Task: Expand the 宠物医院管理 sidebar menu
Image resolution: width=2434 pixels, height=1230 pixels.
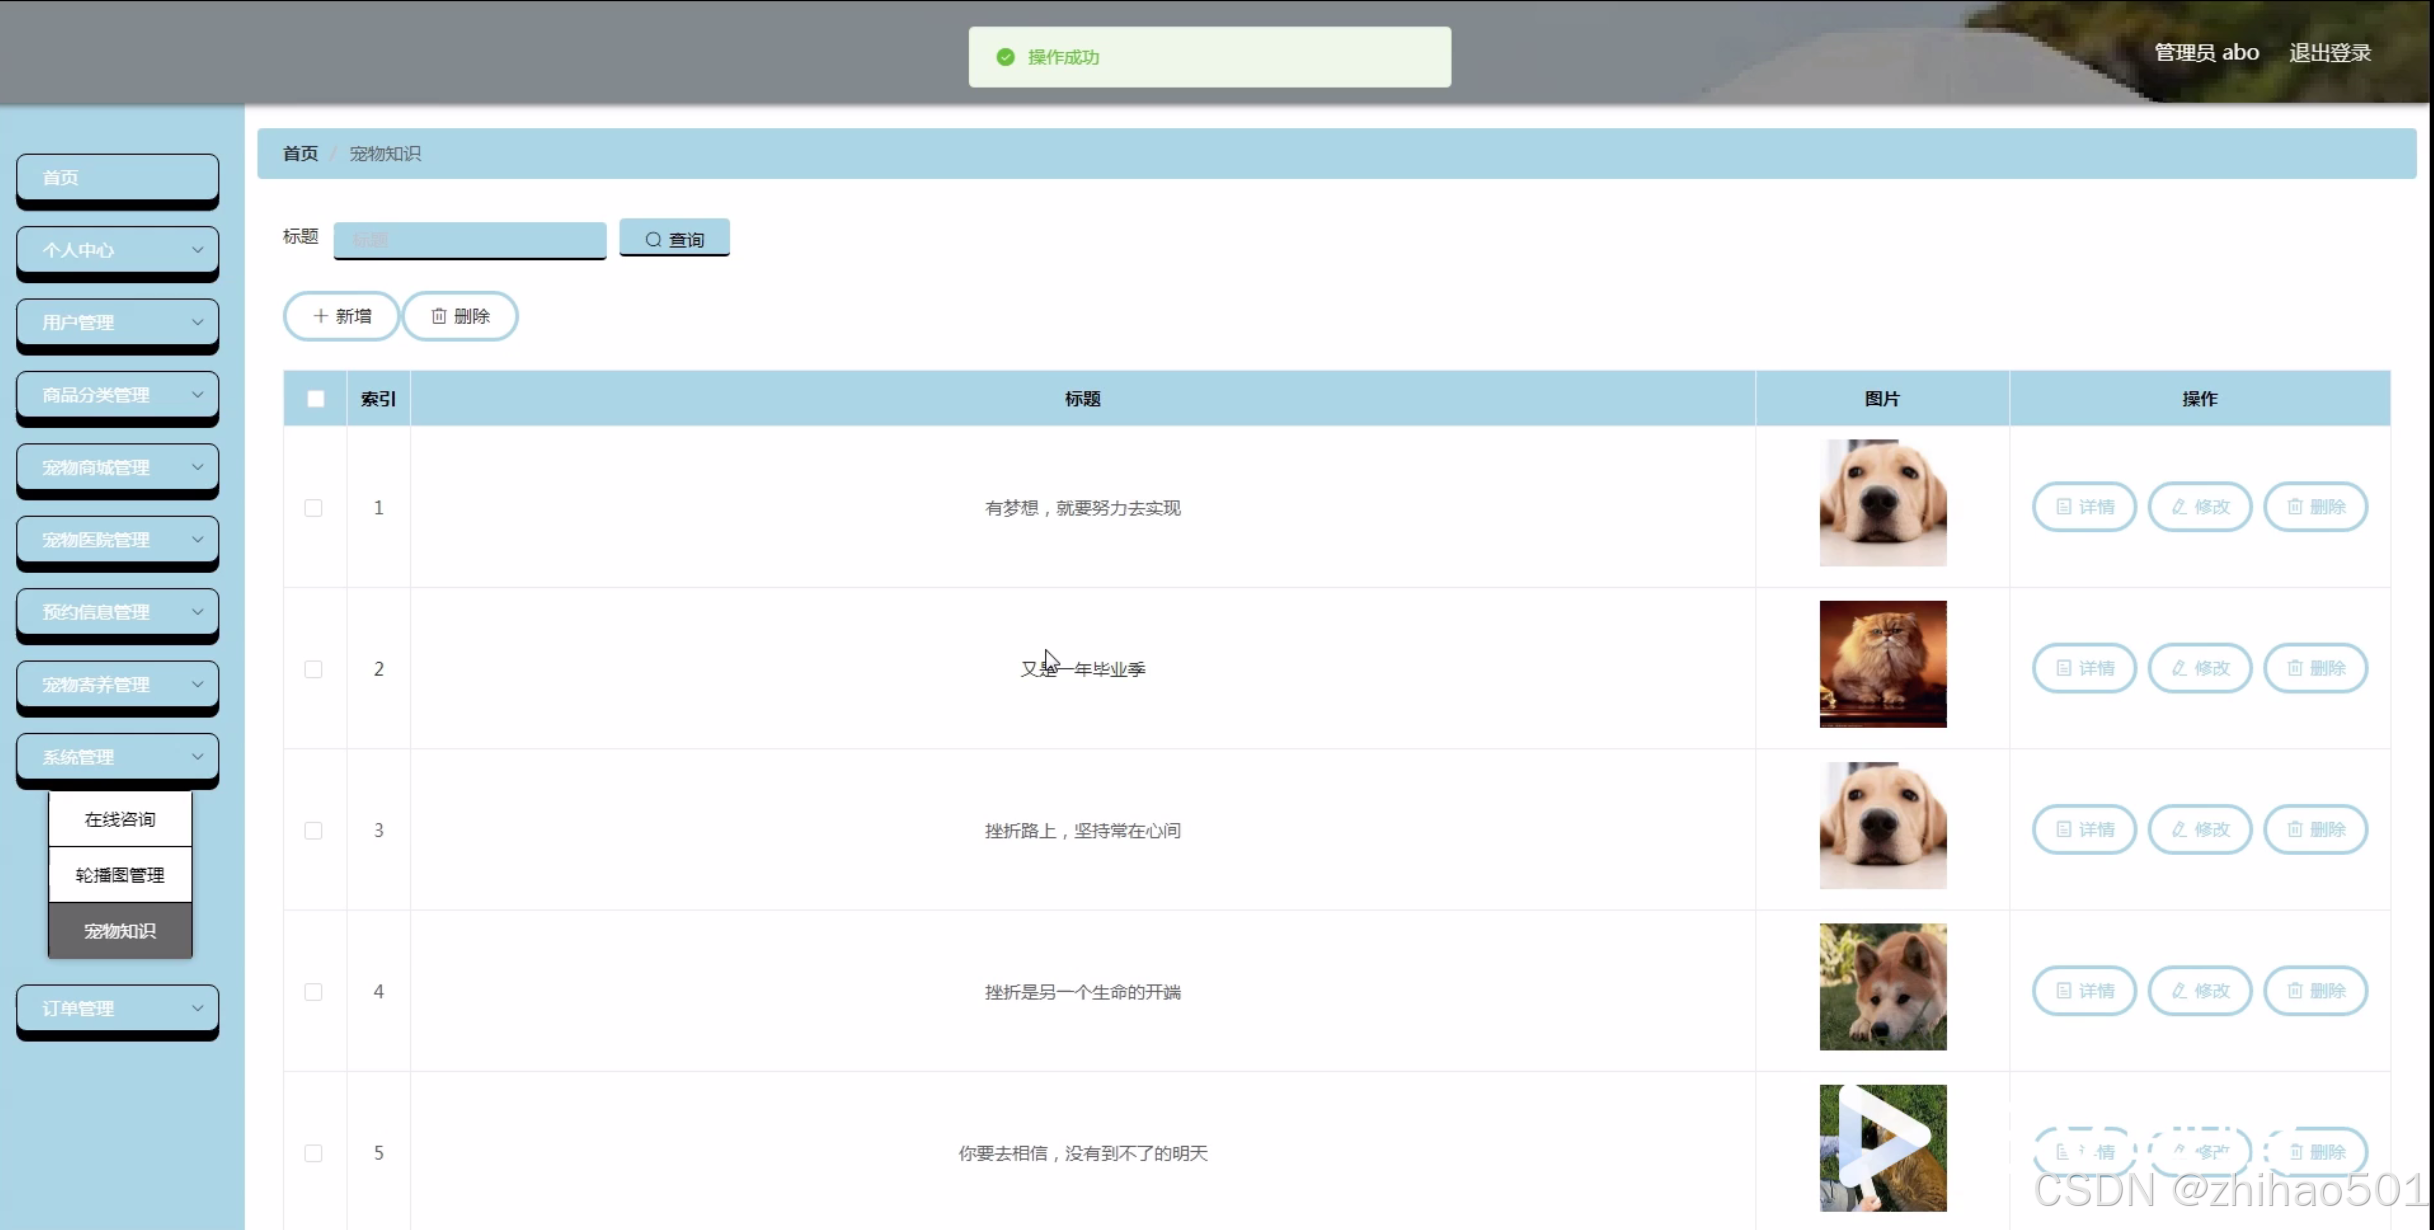Action: click(x=118, y=540)
